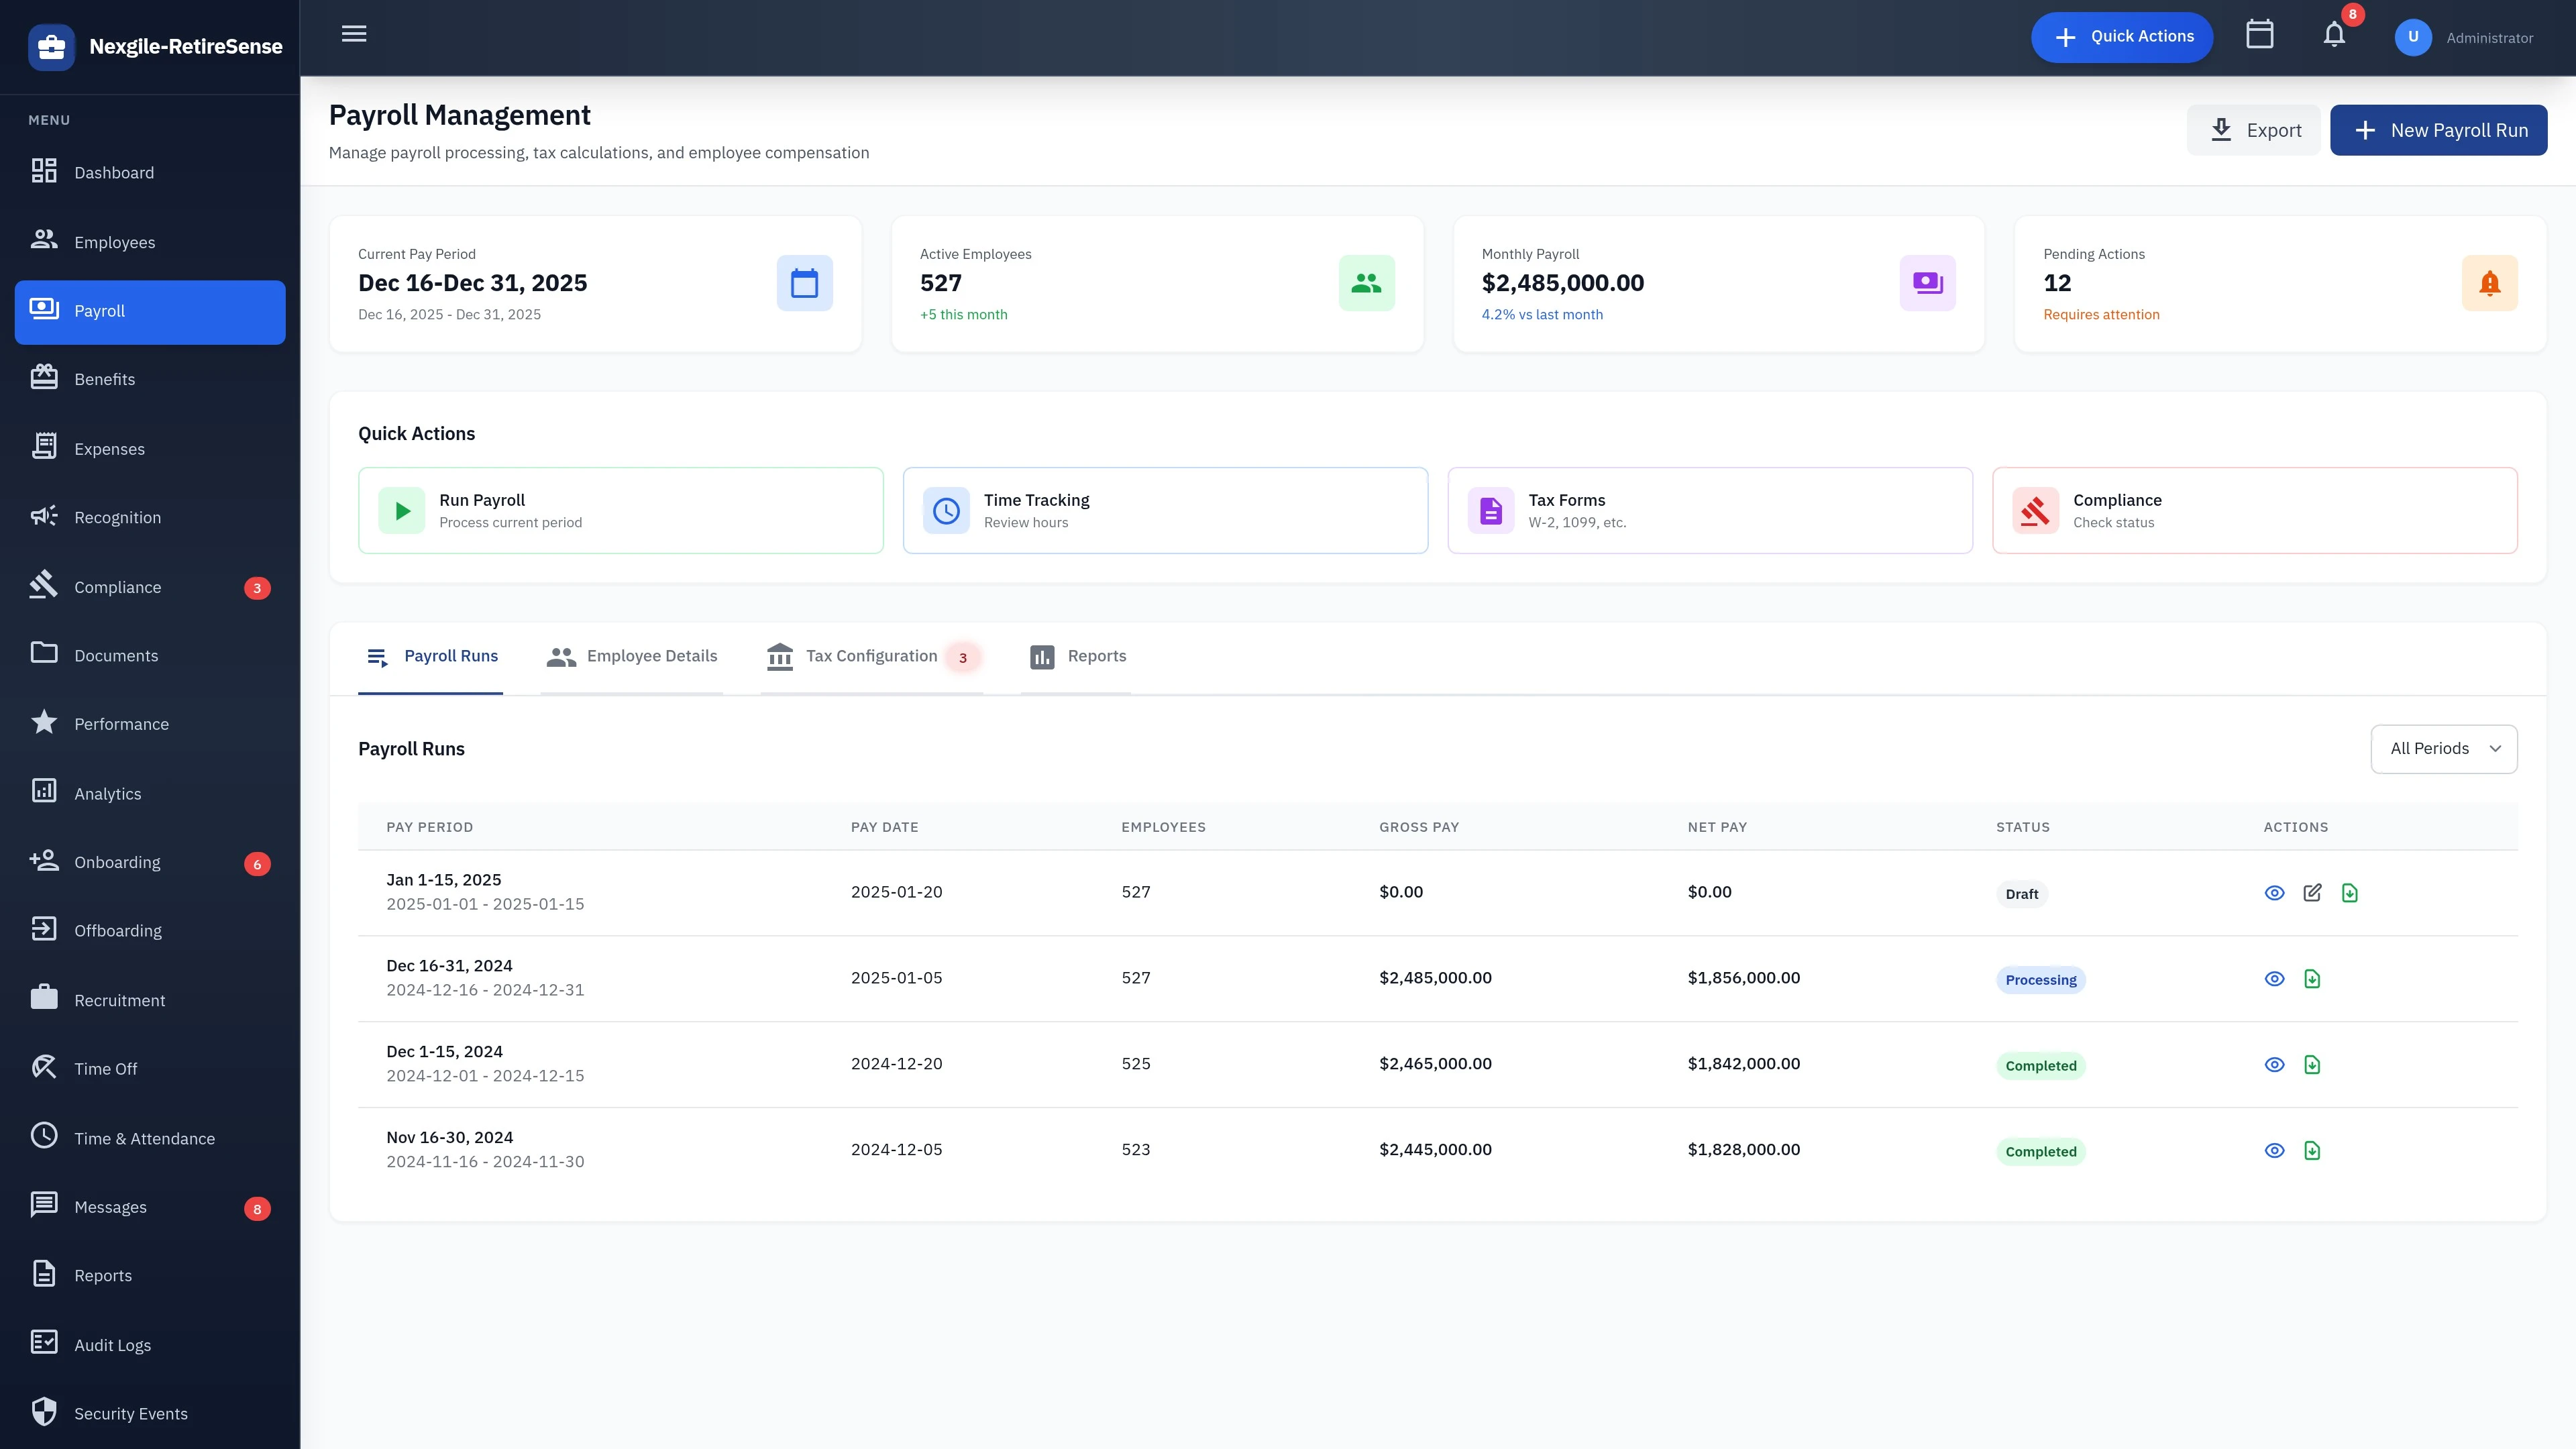Click the calendar icon in the top bar
This screenshot has height=1449, width=2576.
(2260, 36)
